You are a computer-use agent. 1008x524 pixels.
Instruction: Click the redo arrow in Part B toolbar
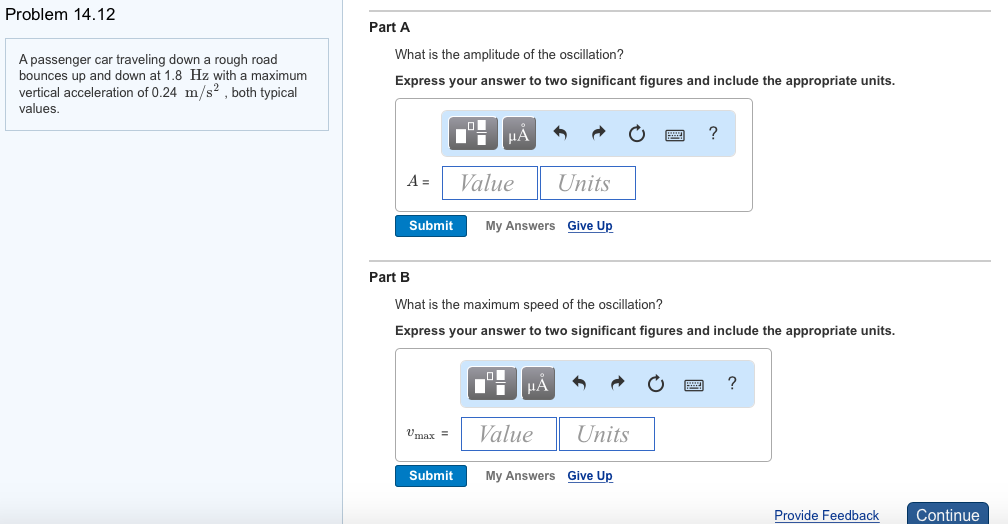[x=618, y=383]
